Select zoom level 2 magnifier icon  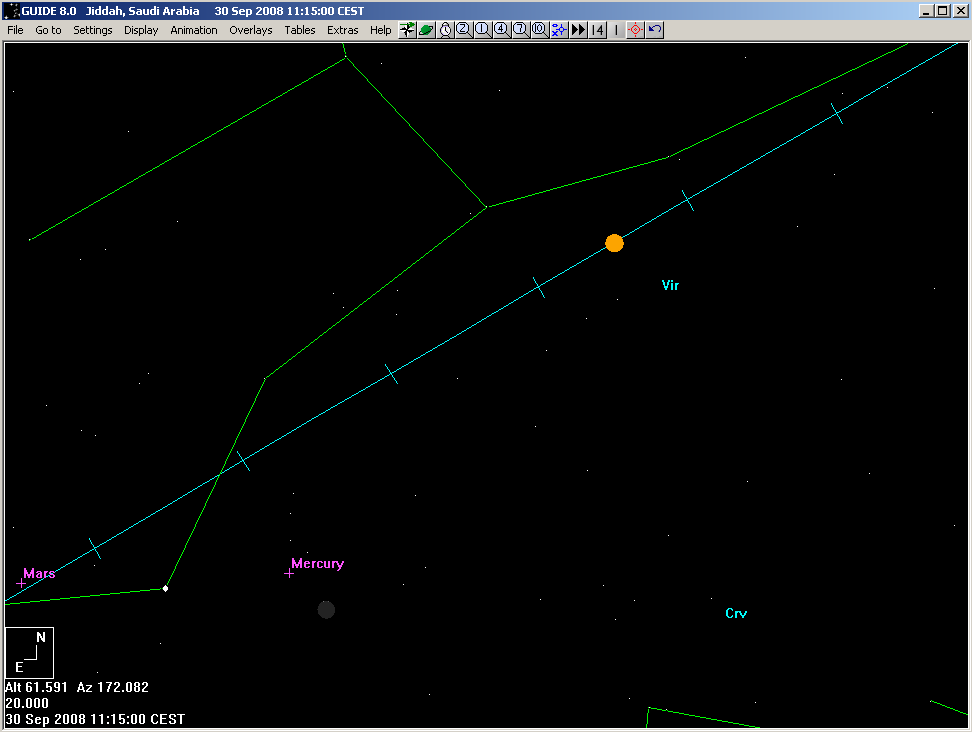click(464, 30)
